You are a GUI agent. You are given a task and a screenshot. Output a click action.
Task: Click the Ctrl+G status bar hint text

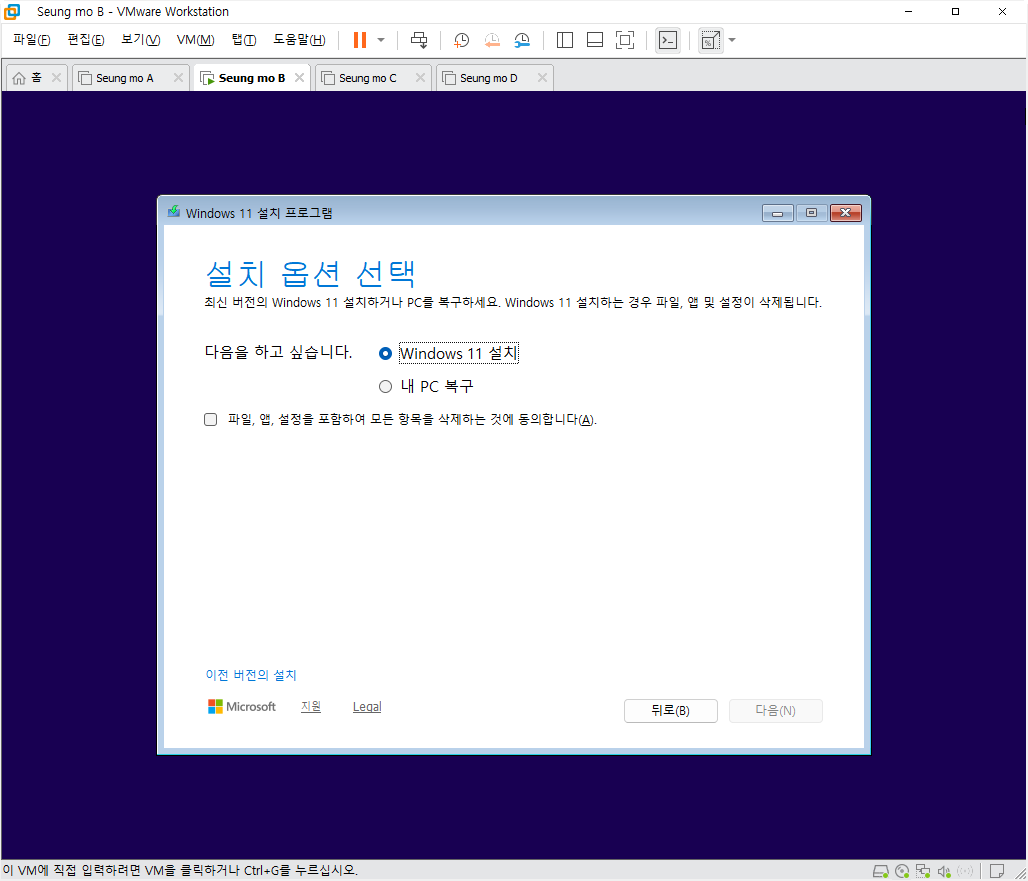click(180, 871)
